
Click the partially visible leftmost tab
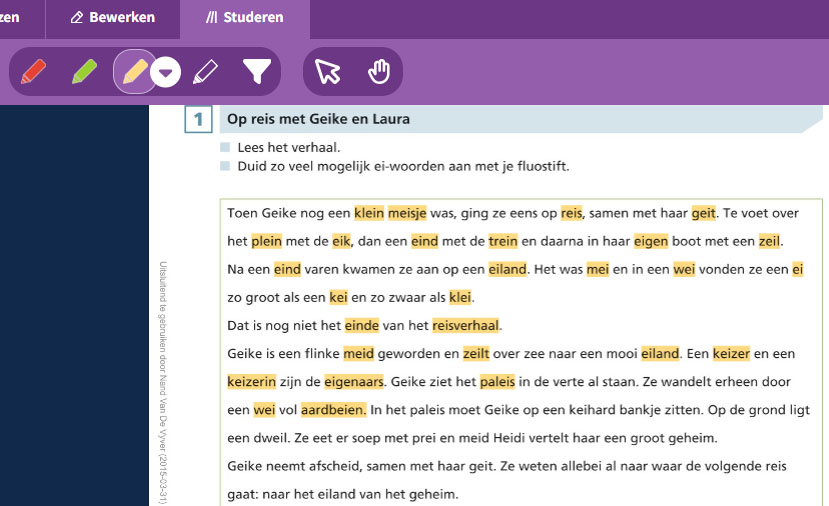point(14,18)
